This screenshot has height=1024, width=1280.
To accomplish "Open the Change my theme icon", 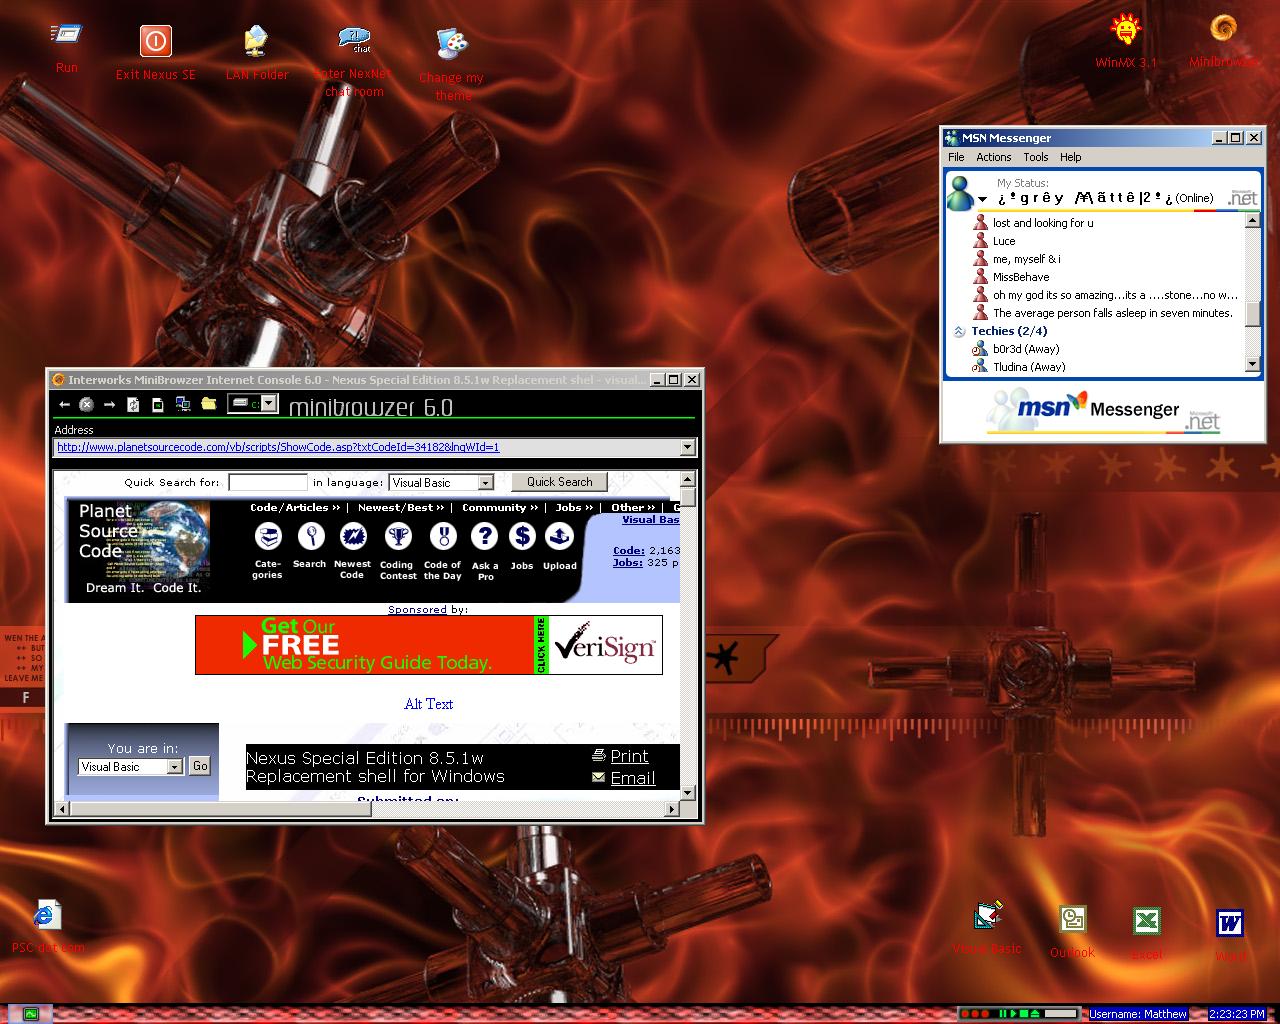I will (x=452, y=44).
